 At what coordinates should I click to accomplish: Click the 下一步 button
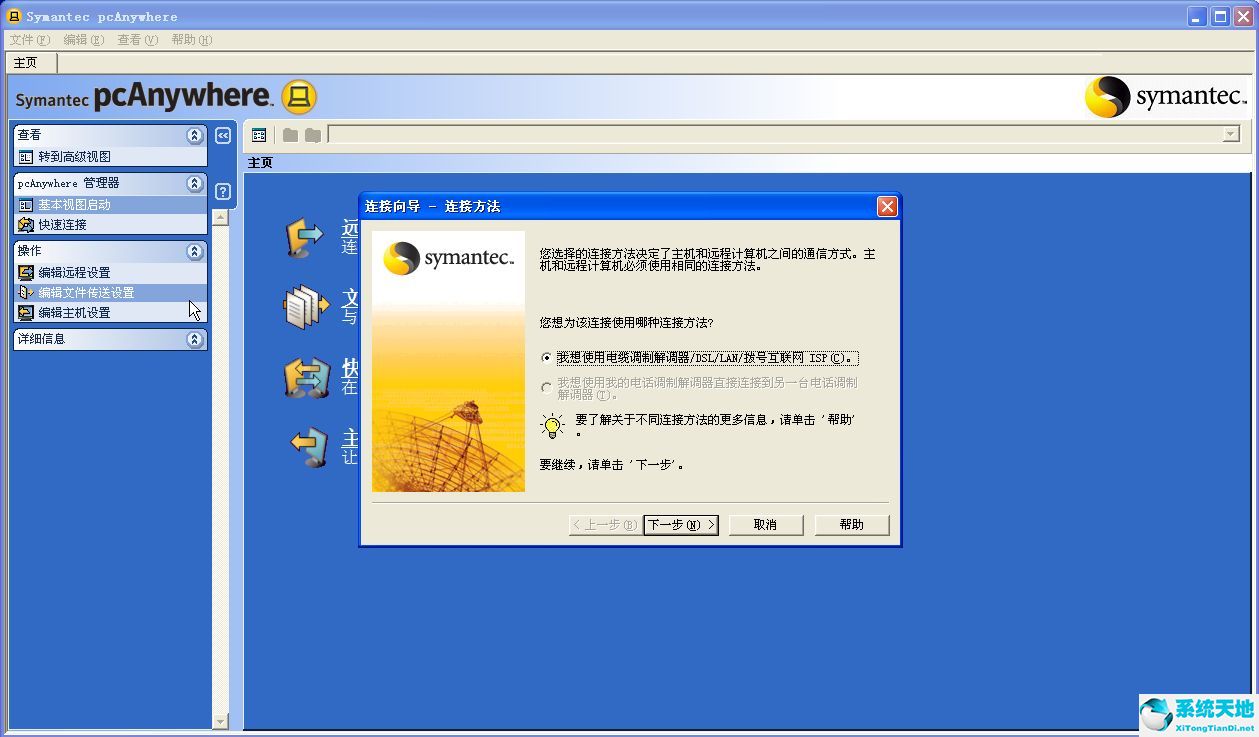(681, 524)
